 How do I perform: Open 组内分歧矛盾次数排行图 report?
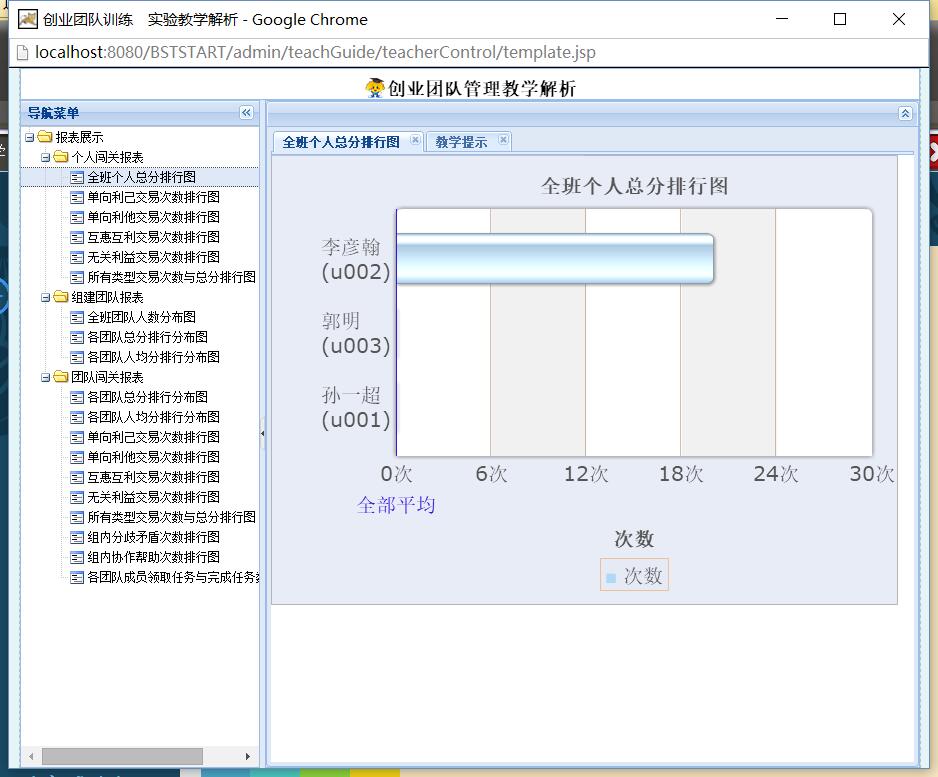(153, 537)
